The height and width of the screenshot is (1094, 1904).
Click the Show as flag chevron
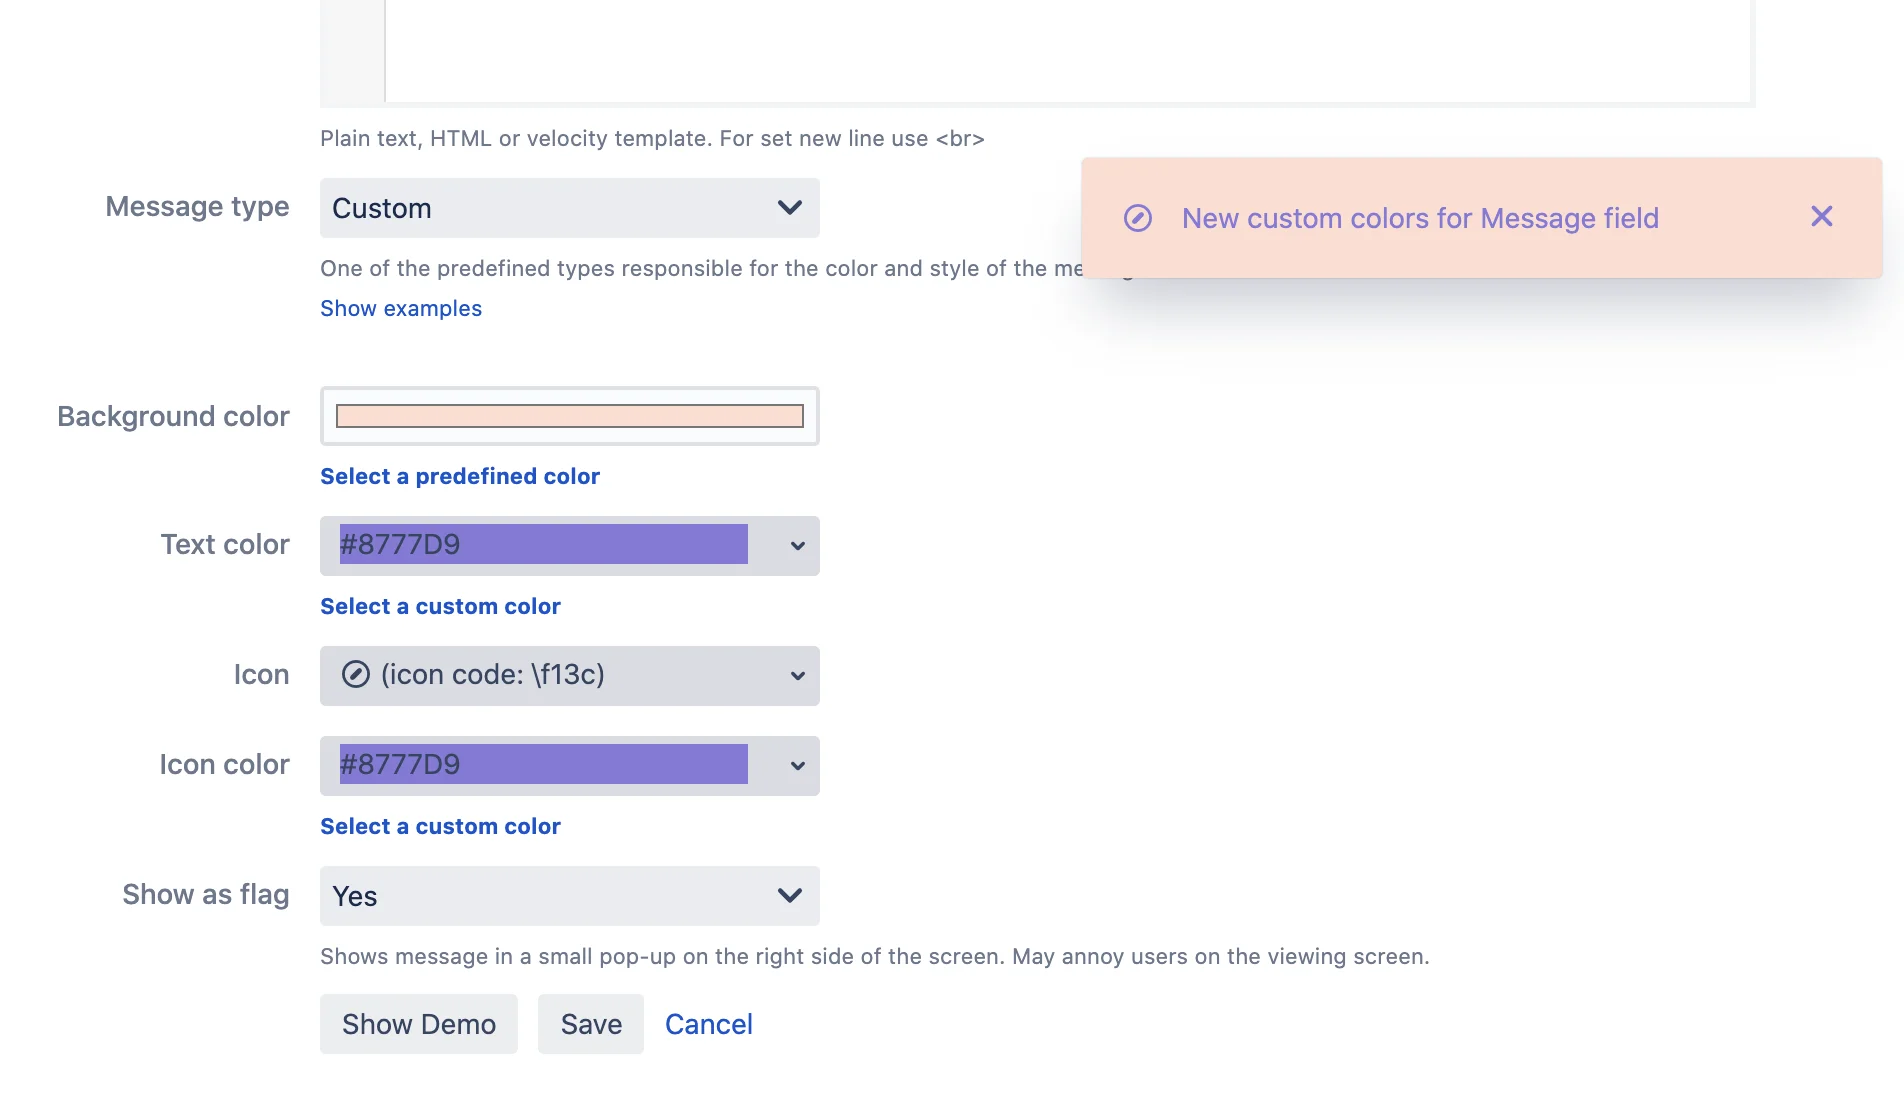coord(790,895)
